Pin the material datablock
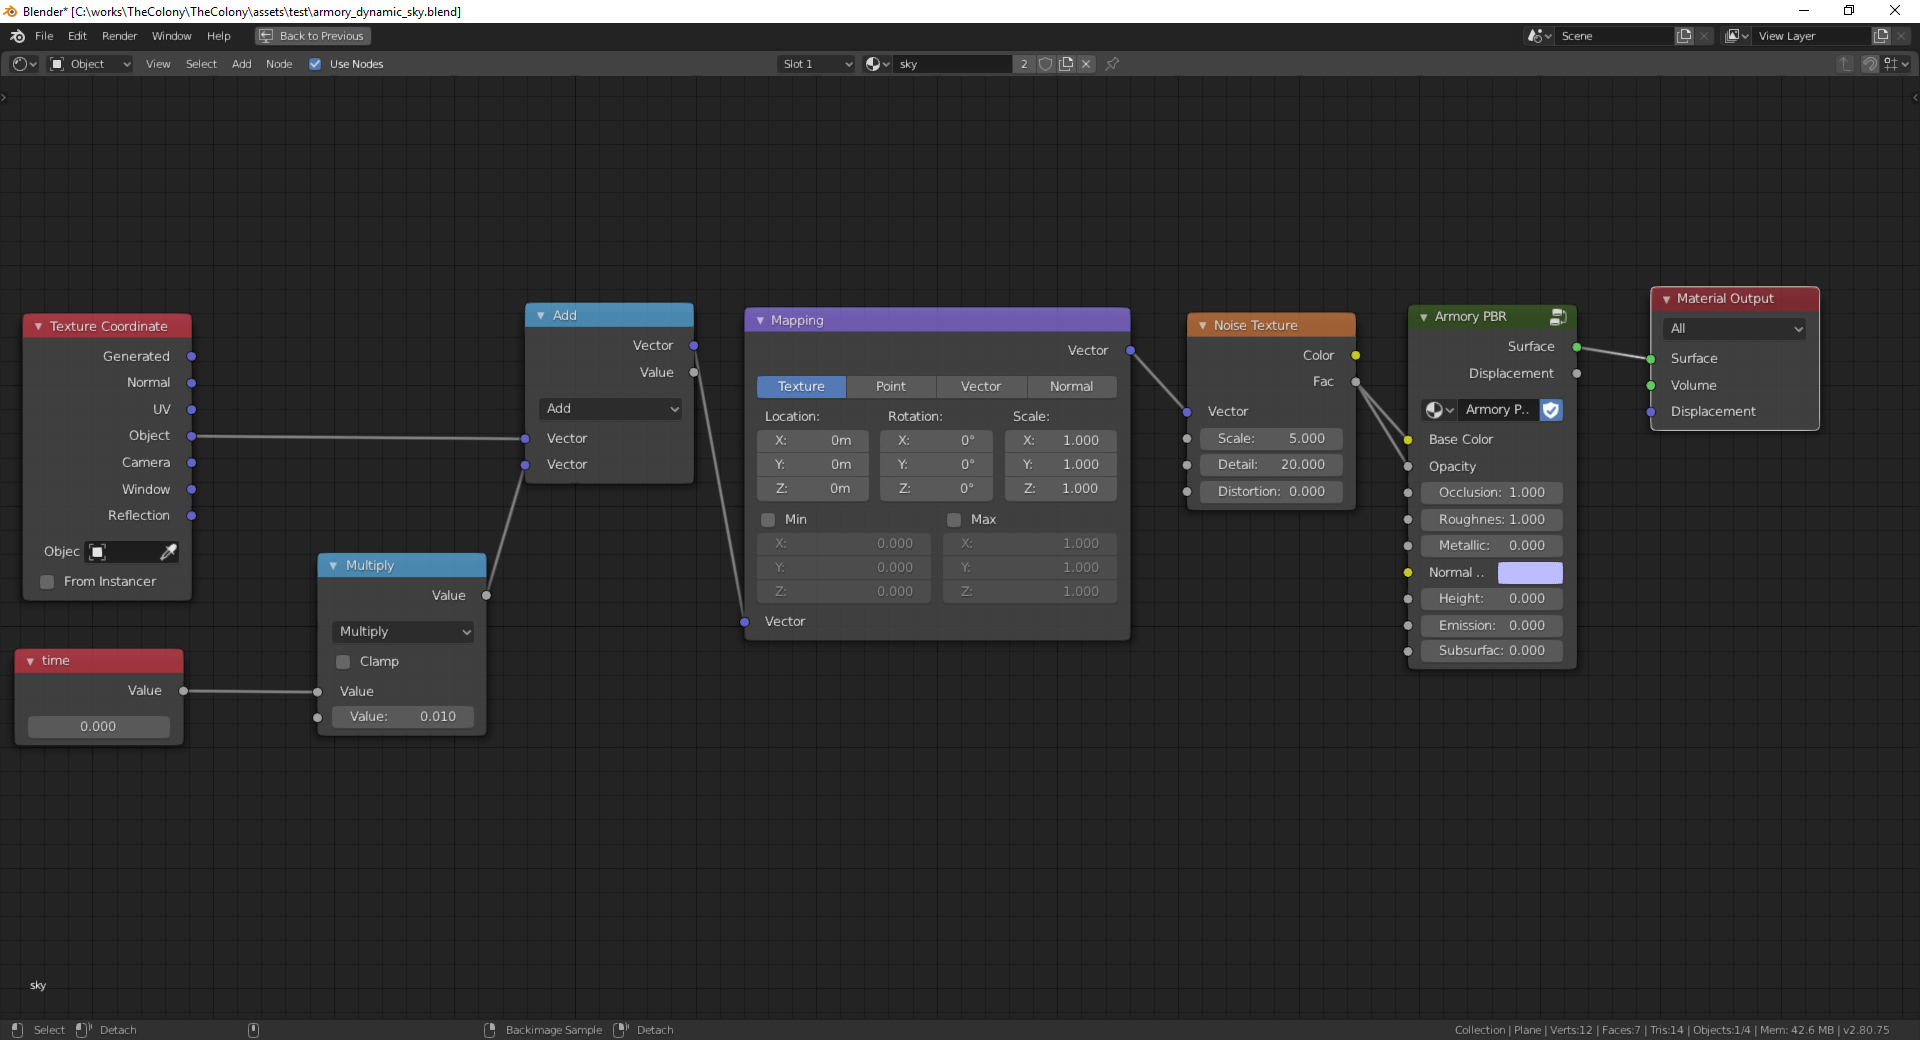The width and height of the screenshot is (1920, 1040). 1112,63
